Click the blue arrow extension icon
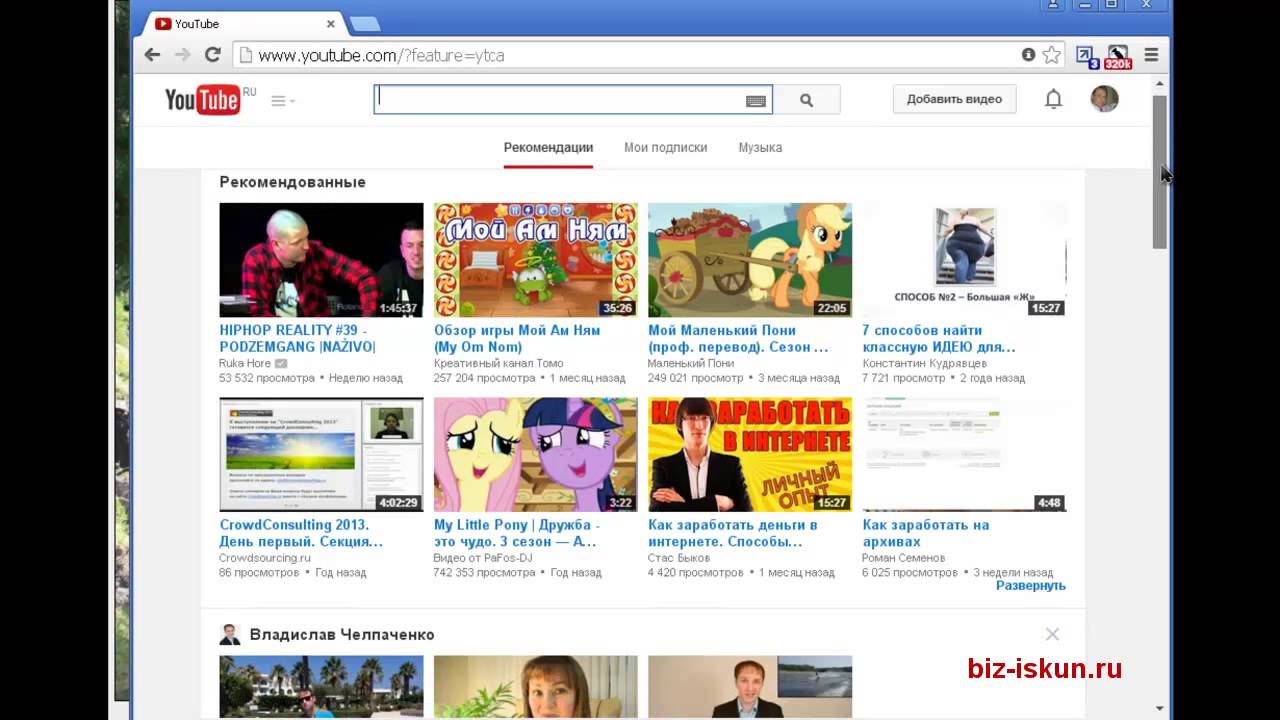Image resolution: width=1280 pixels, height=720 pixels. [1086, 56]
